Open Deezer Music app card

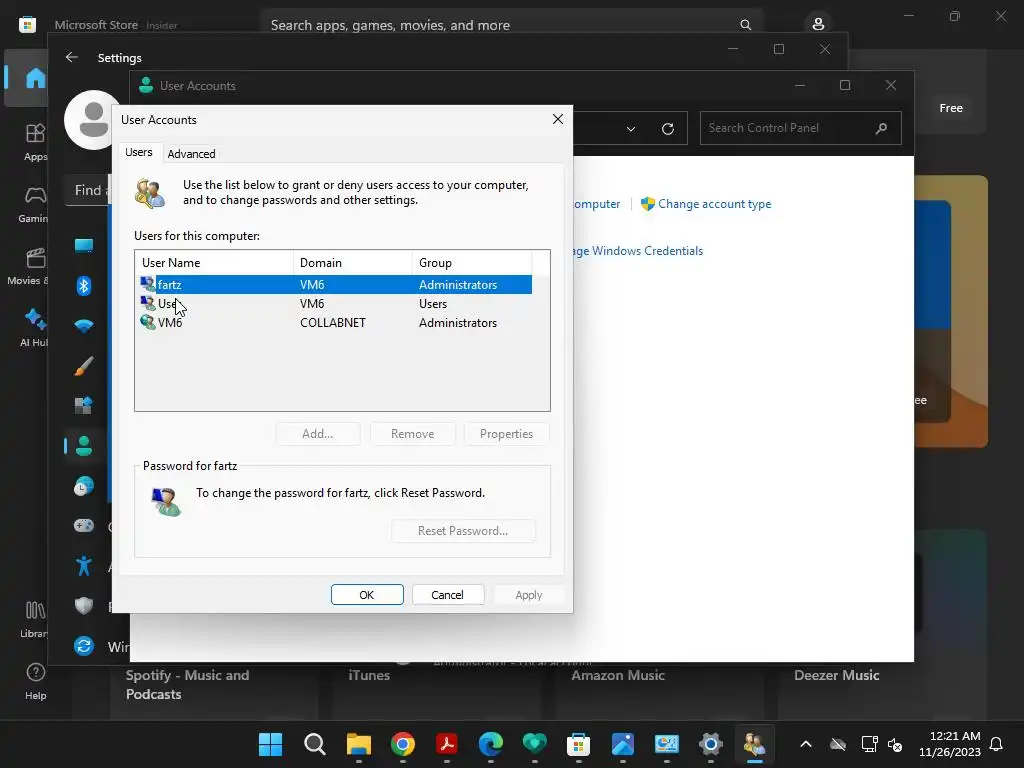(x=882, y=691)
